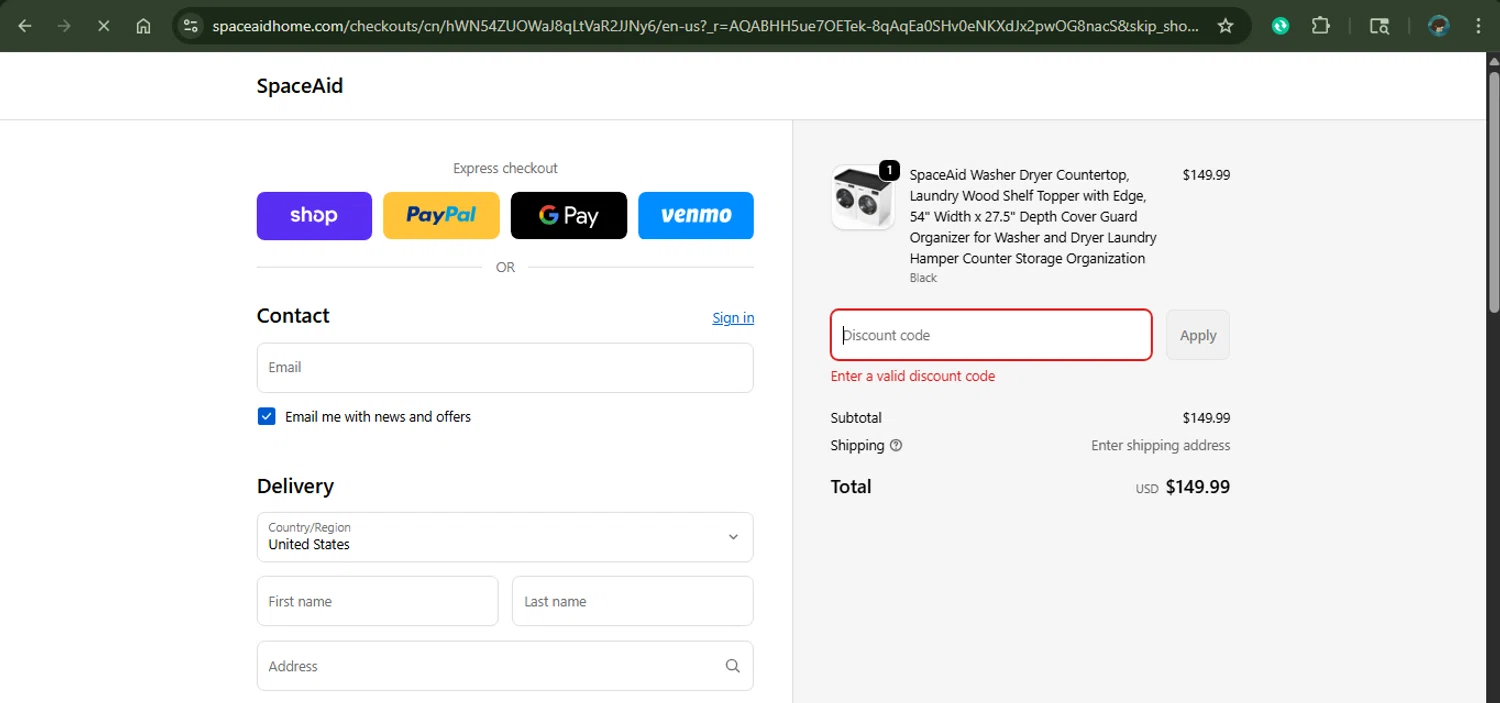The image size is (1500, 703).
Task: Click the product title text in order summary
Action: coord(1033,217)
